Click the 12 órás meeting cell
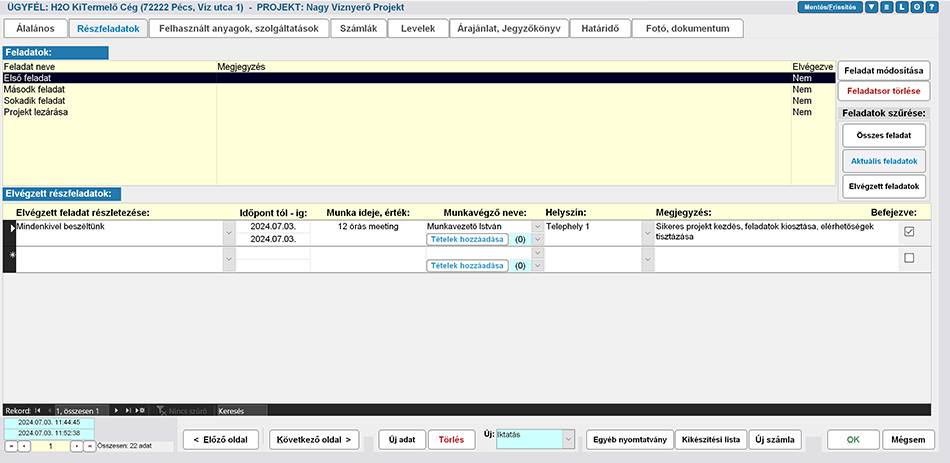This screenshot has width=950, height=463. click(x=368, y=227)
